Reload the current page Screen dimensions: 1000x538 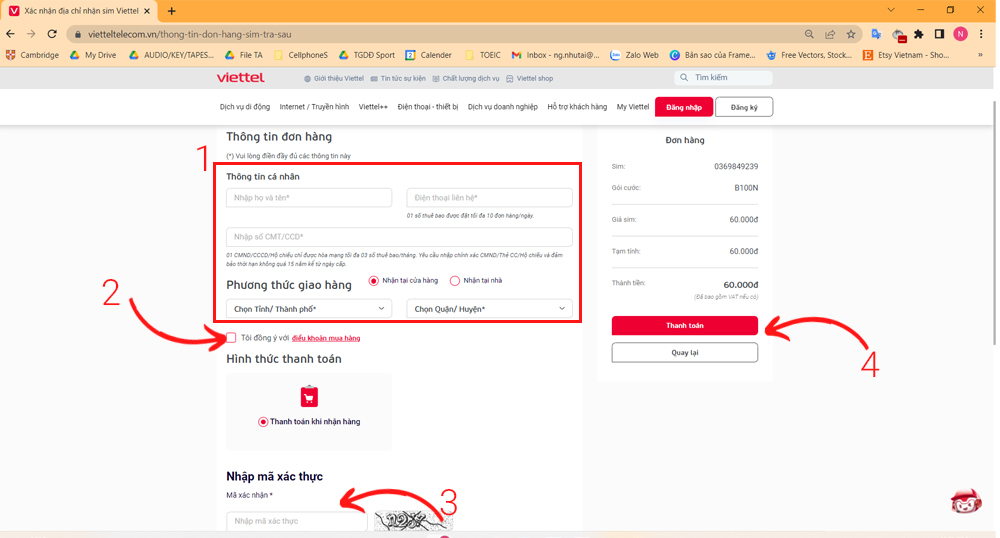pyautogui.click(x=52, y=34)
